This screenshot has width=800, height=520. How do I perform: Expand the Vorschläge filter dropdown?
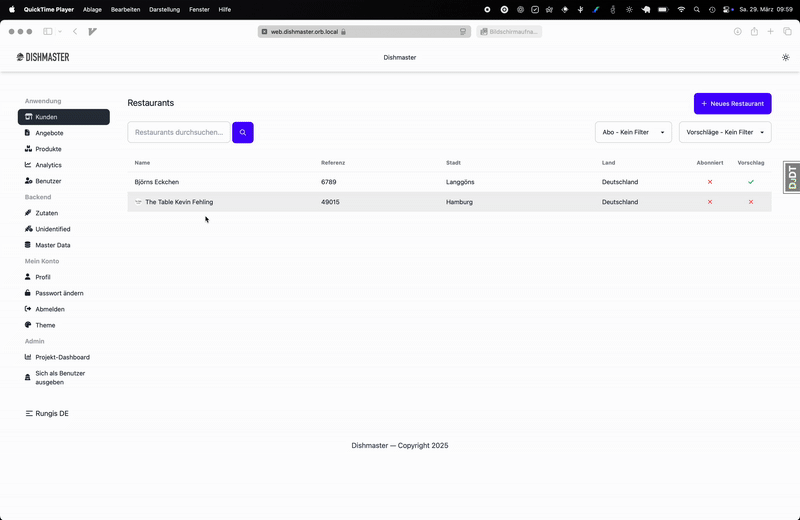(725, 132)
